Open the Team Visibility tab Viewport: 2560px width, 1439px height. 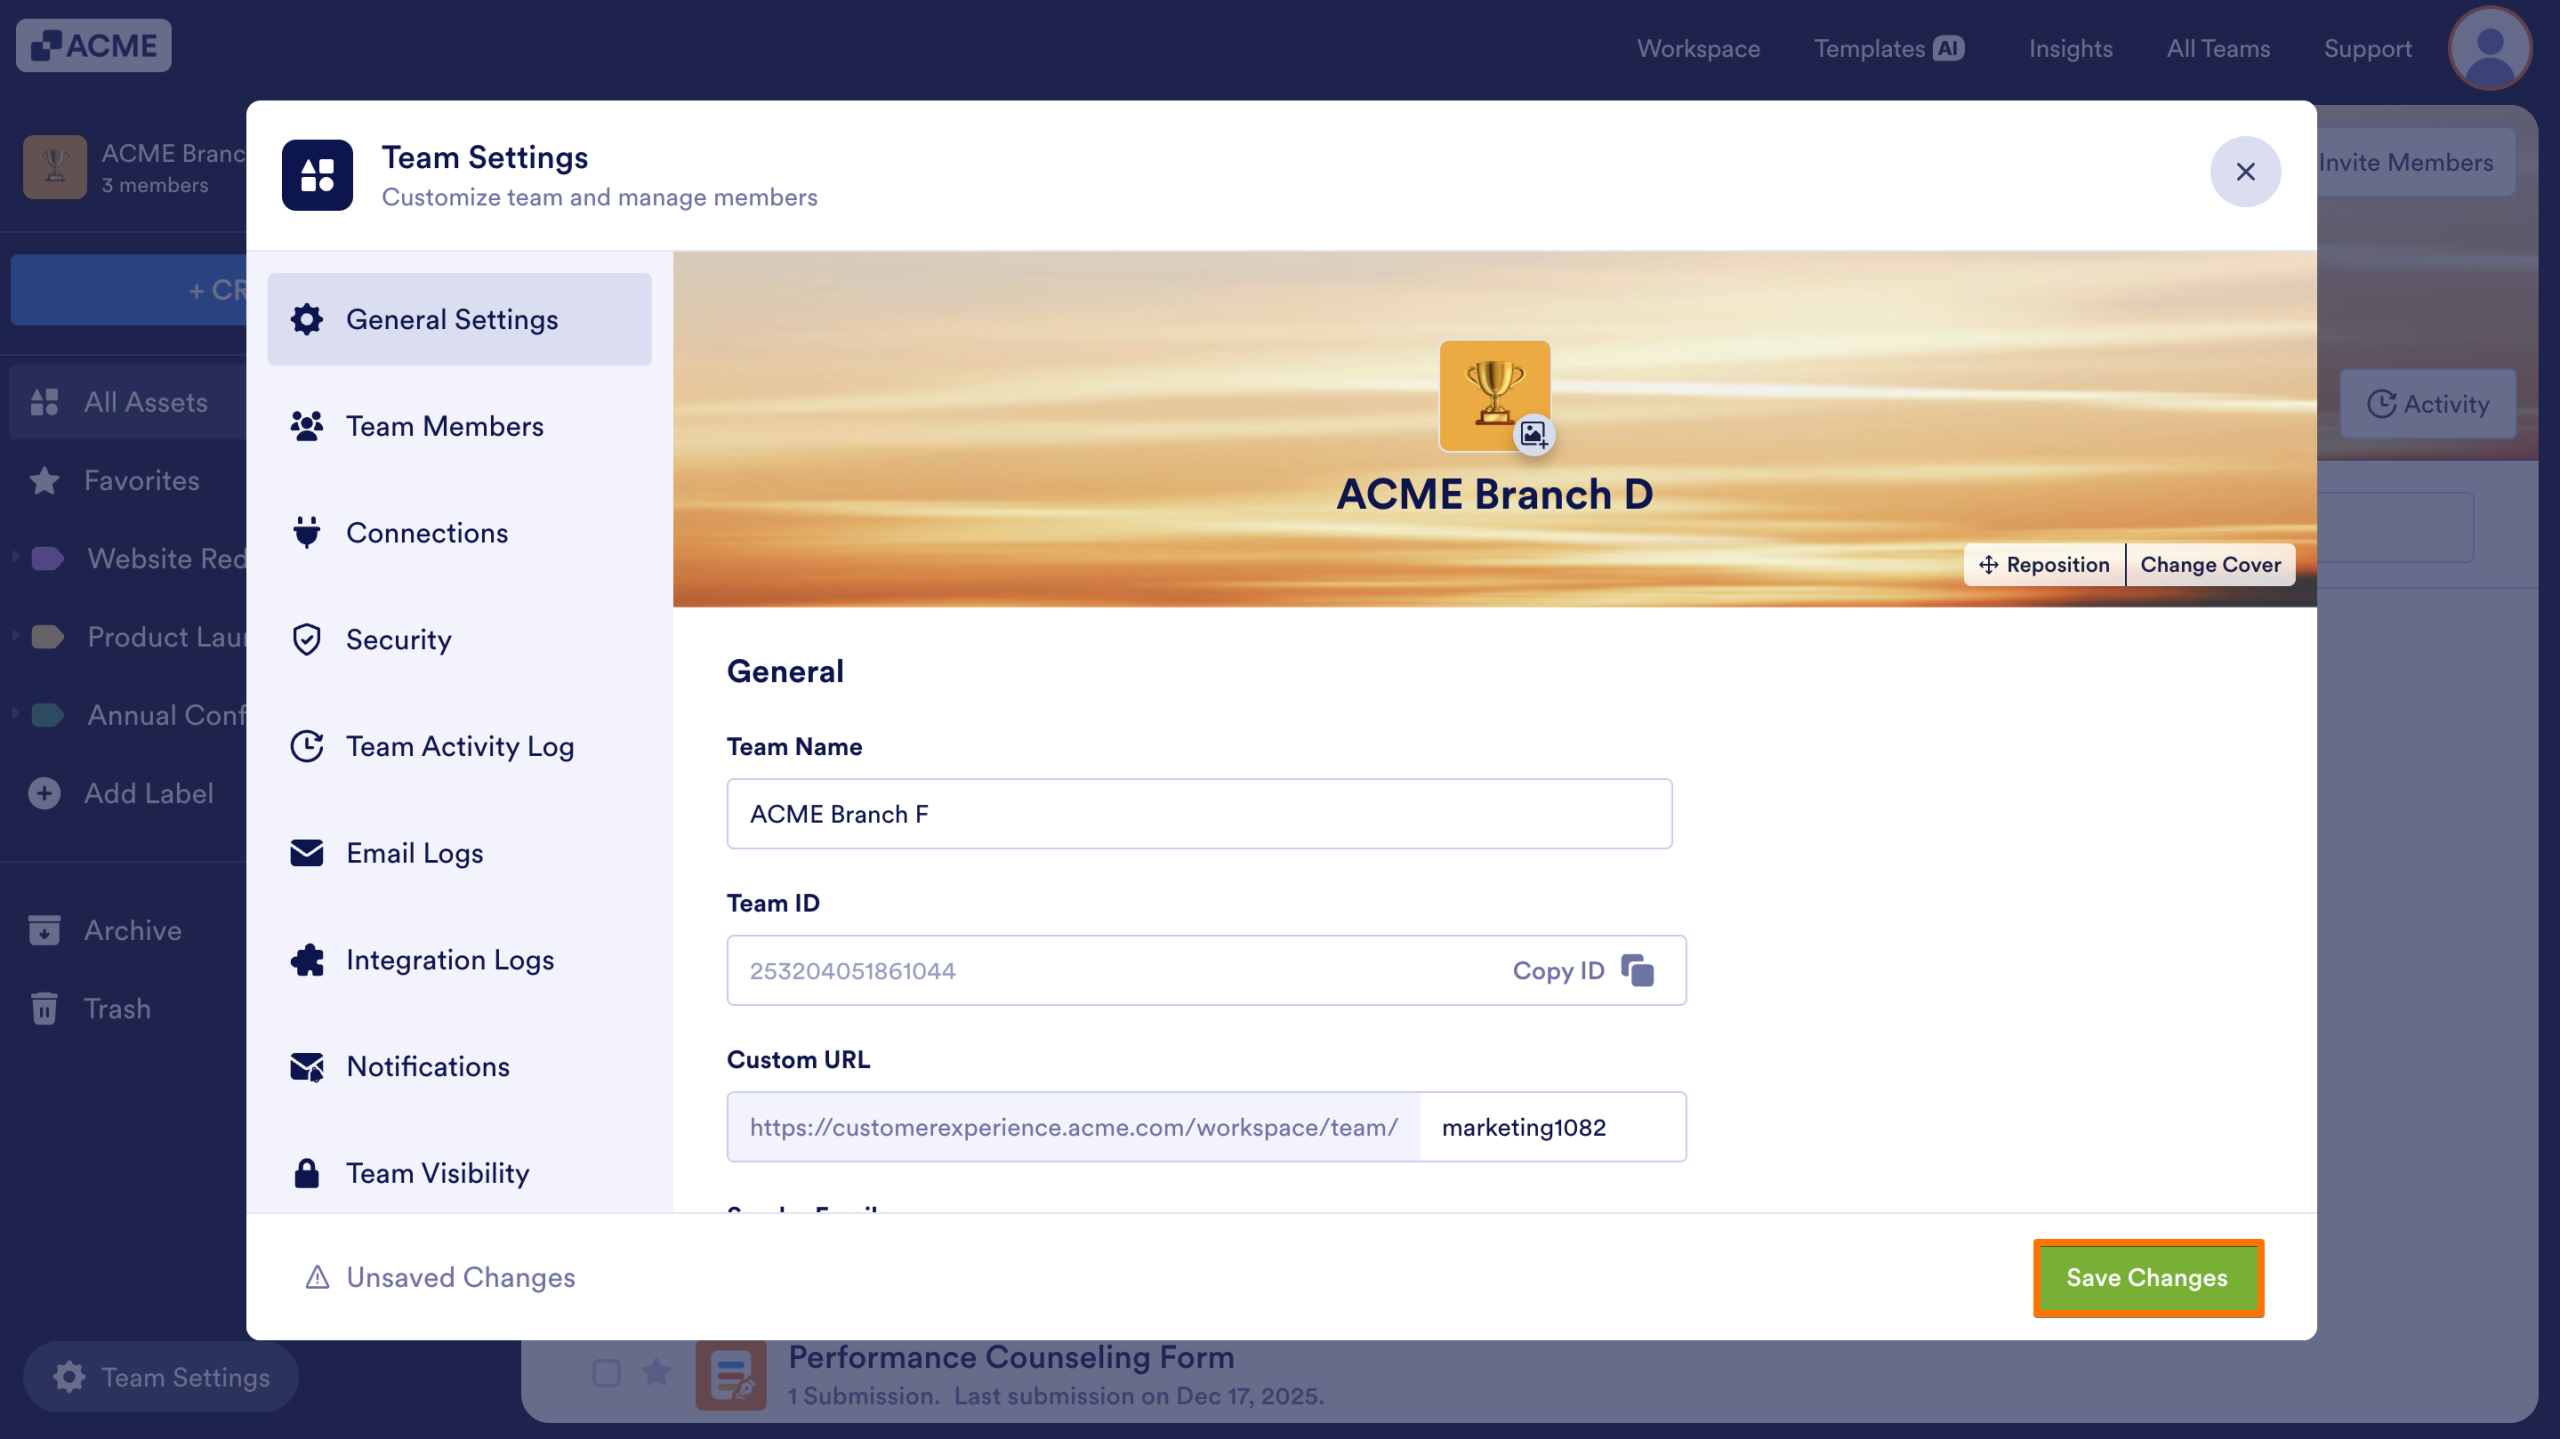(x=459, y=1173)
